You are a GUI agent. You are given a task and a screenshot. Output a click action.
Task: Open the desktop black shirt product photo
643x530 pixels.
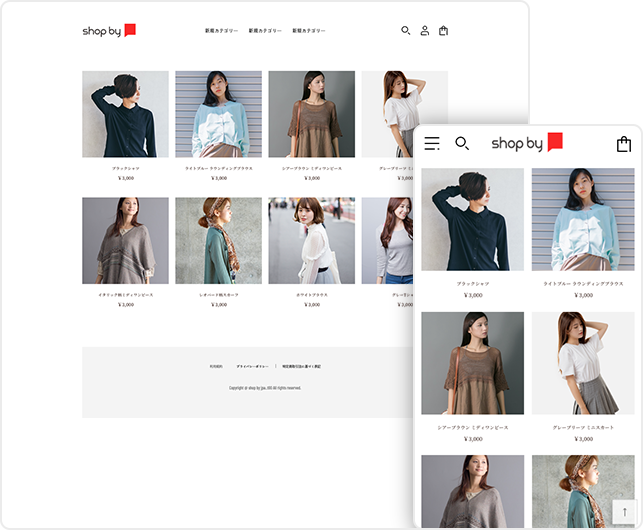pos(125,114)
